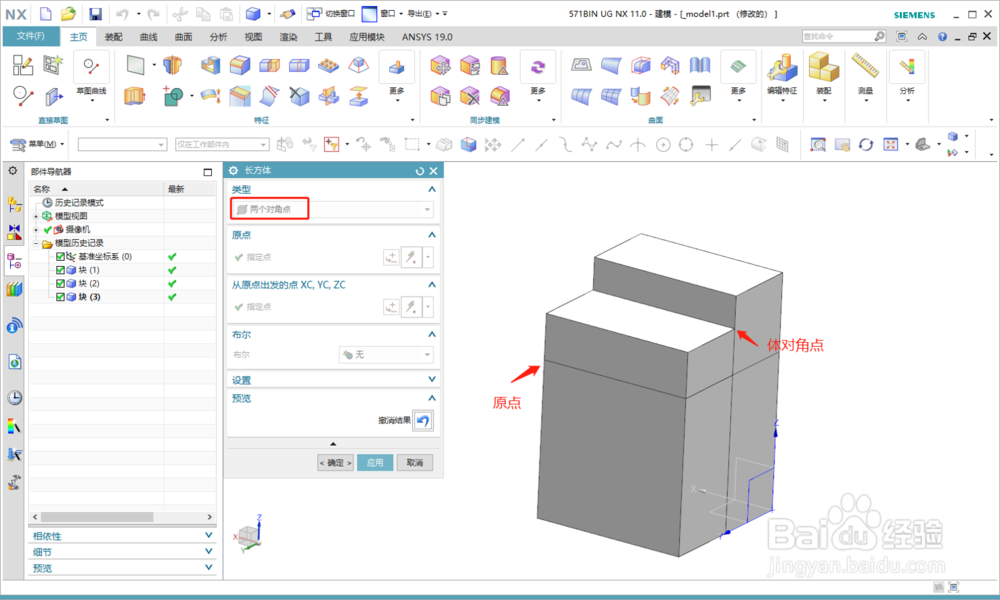Switch to the 分析 ribbon tab
1000x600 pixels.
pyautogui.click(x=218, y=37)
